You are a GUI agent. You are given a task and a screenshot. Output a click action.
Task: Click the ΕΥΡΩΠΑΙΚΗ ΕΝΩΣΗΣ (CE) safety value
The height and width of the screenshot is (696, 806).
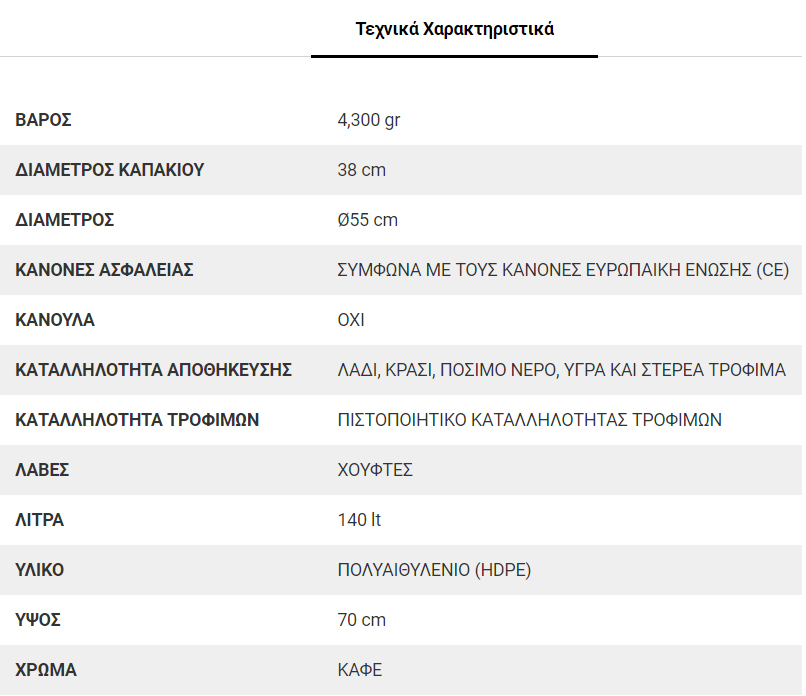(x=563, y=269)
